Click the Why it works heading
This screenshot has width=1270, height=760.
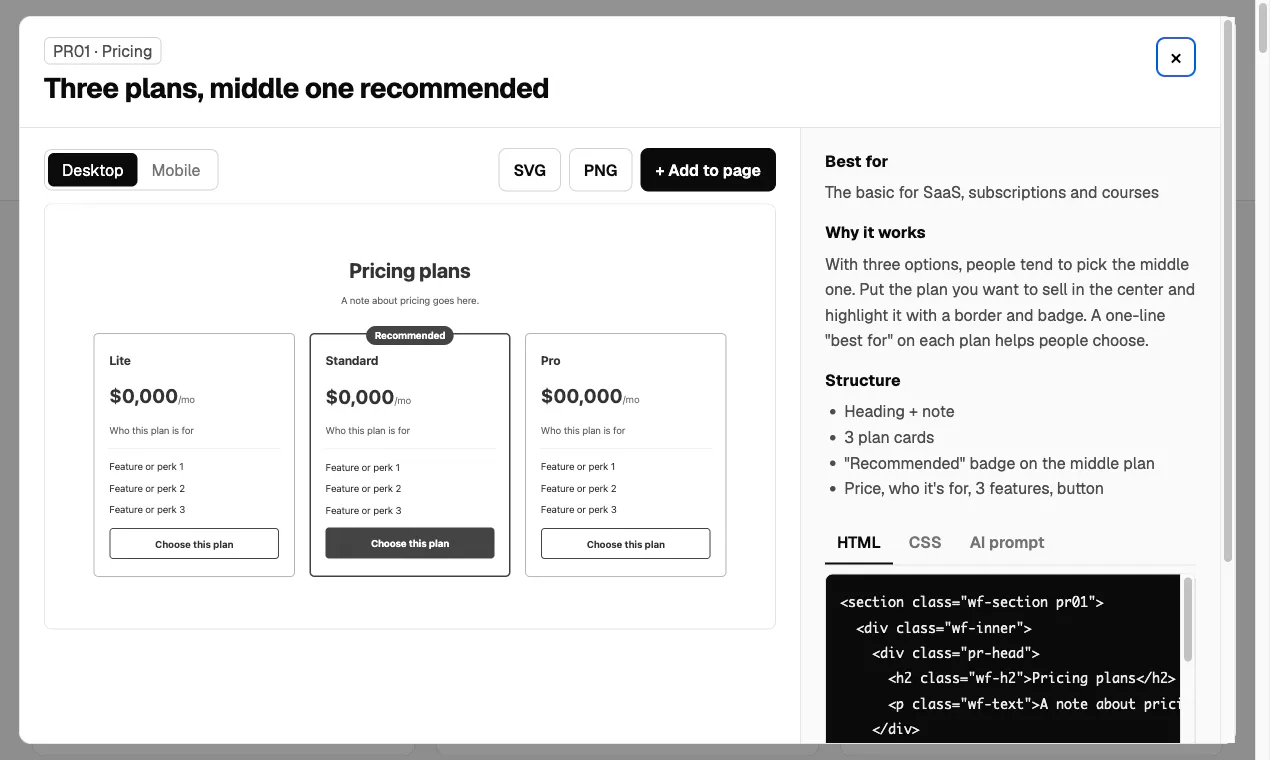(875, 232)
